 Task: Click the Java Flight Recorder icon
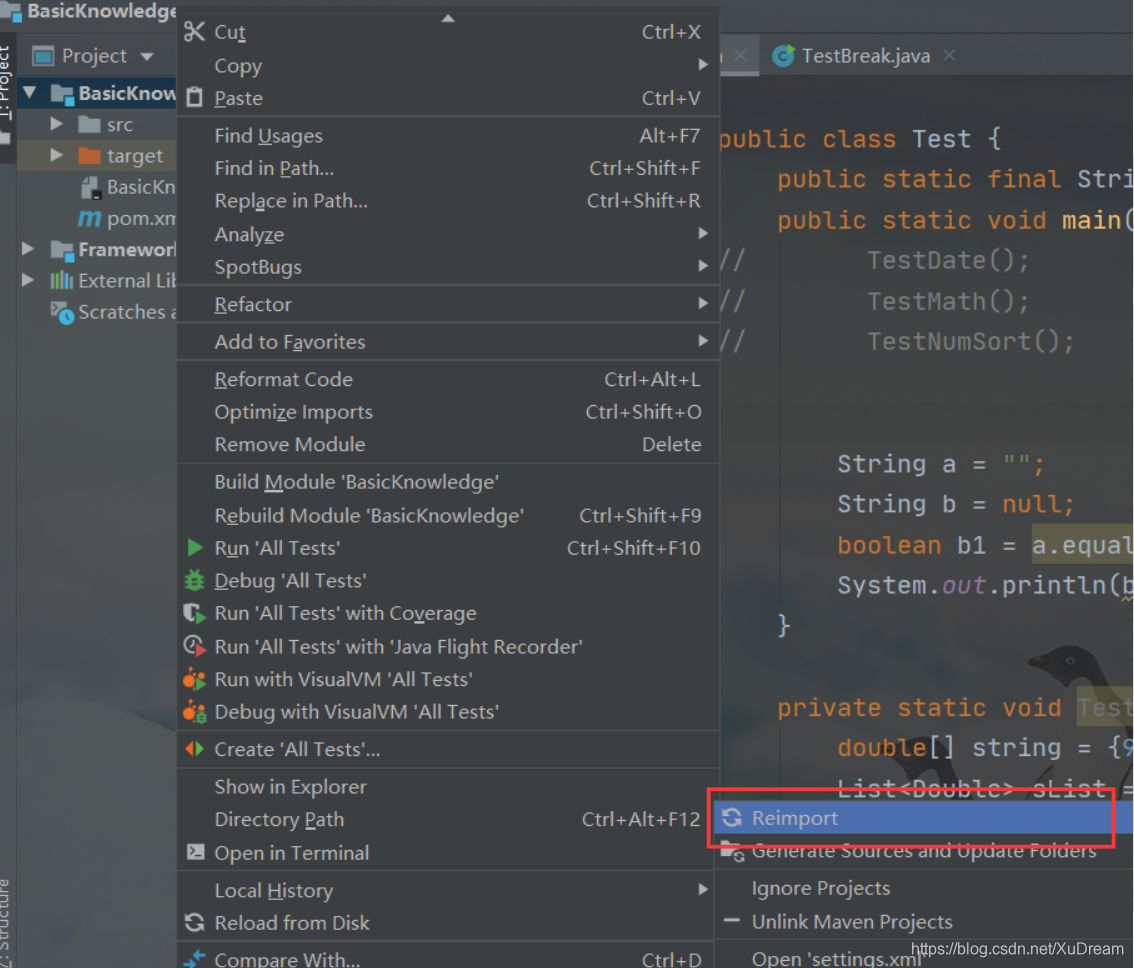click(x=194, y=645)
